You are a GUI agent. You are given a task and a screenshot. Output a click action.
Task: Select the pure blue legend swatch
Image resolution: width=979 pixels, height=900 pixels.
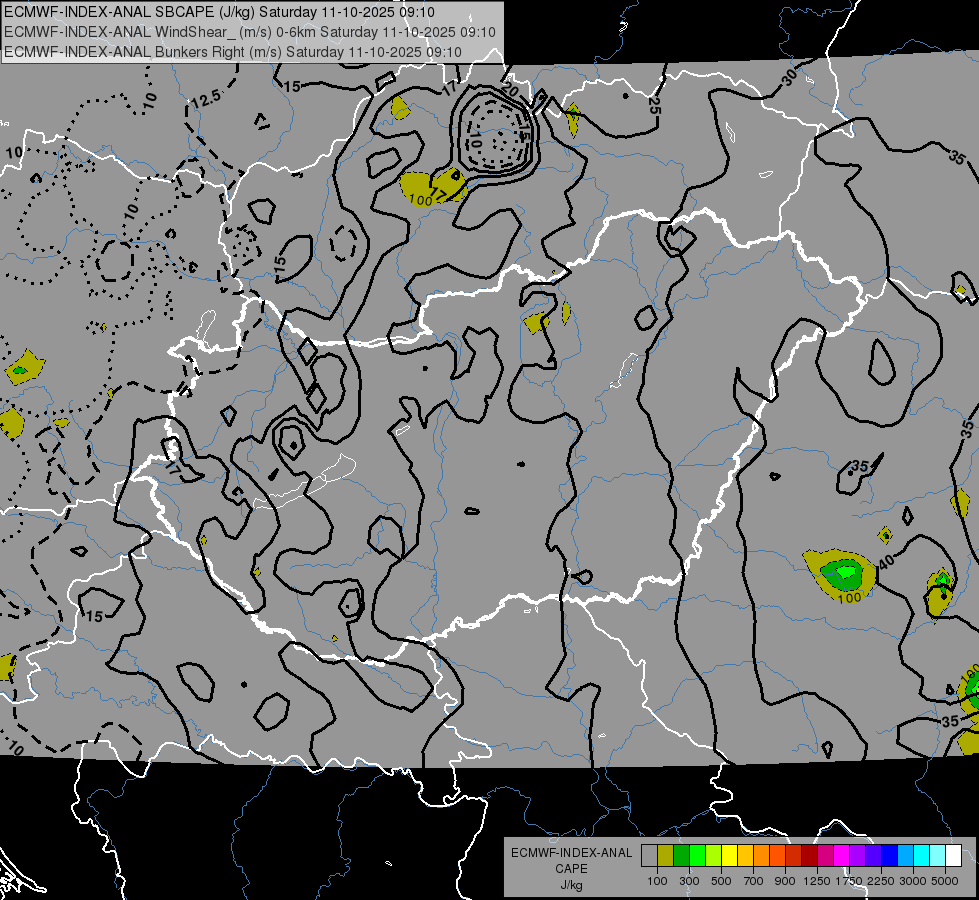(889, 855)
